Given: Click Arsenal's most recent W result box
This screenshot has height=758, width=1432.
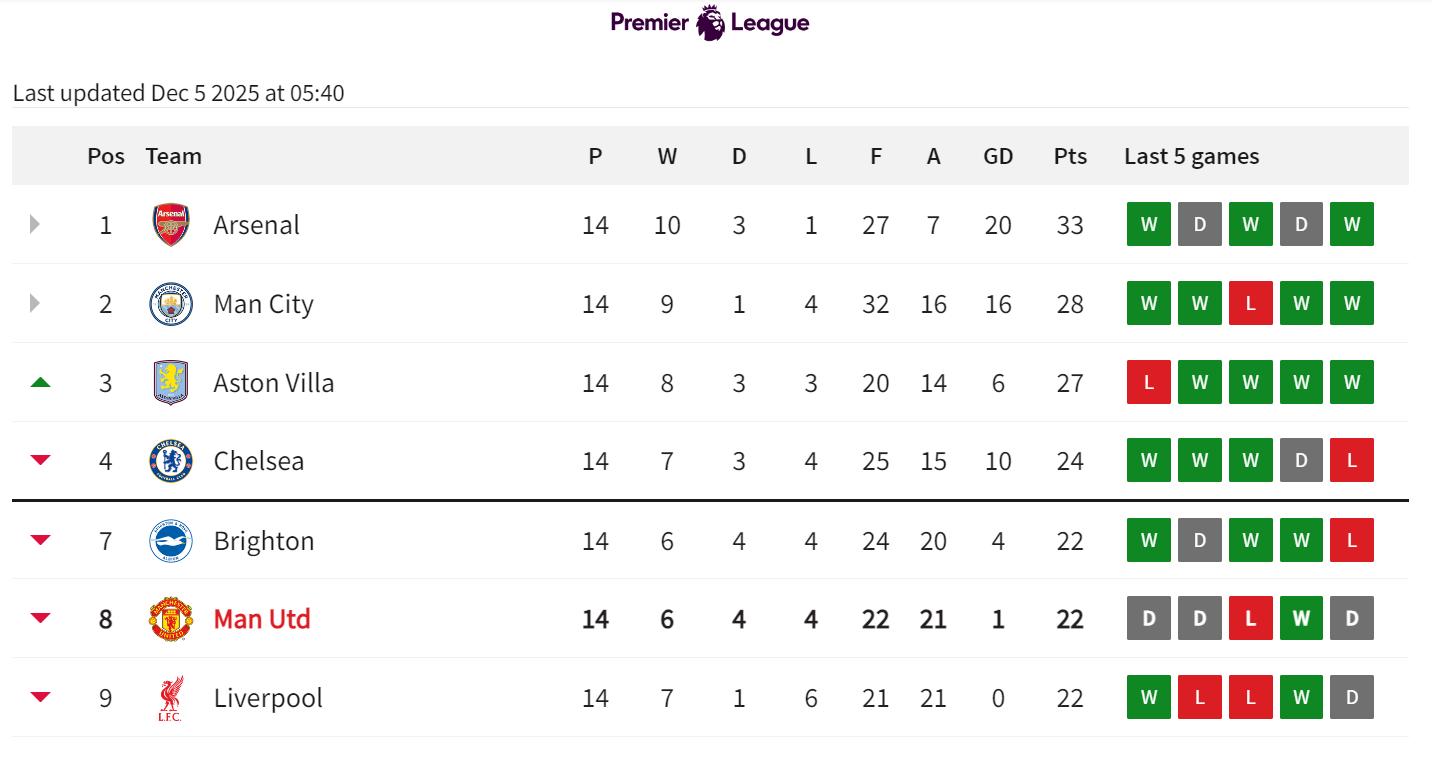Looking at the screenshot, I should [1352, 224].
